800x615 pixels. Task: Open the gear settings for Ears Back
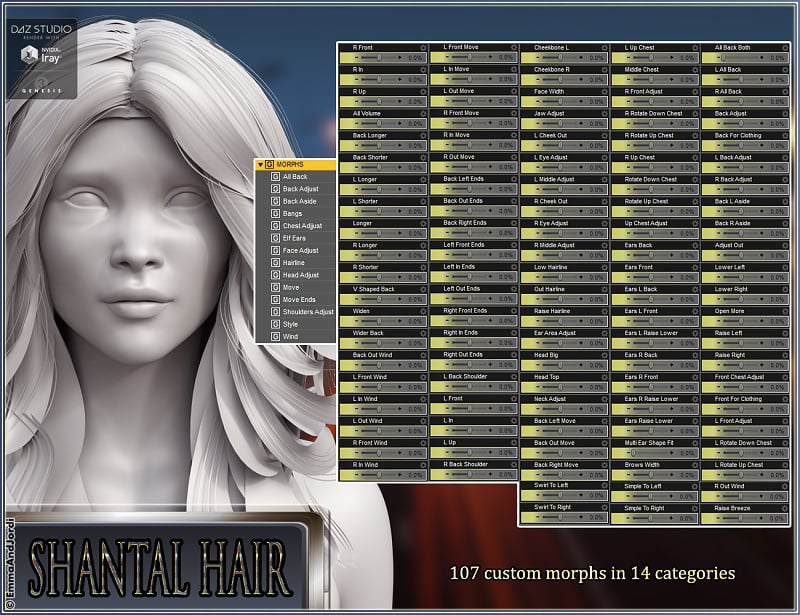click(695, 245)
